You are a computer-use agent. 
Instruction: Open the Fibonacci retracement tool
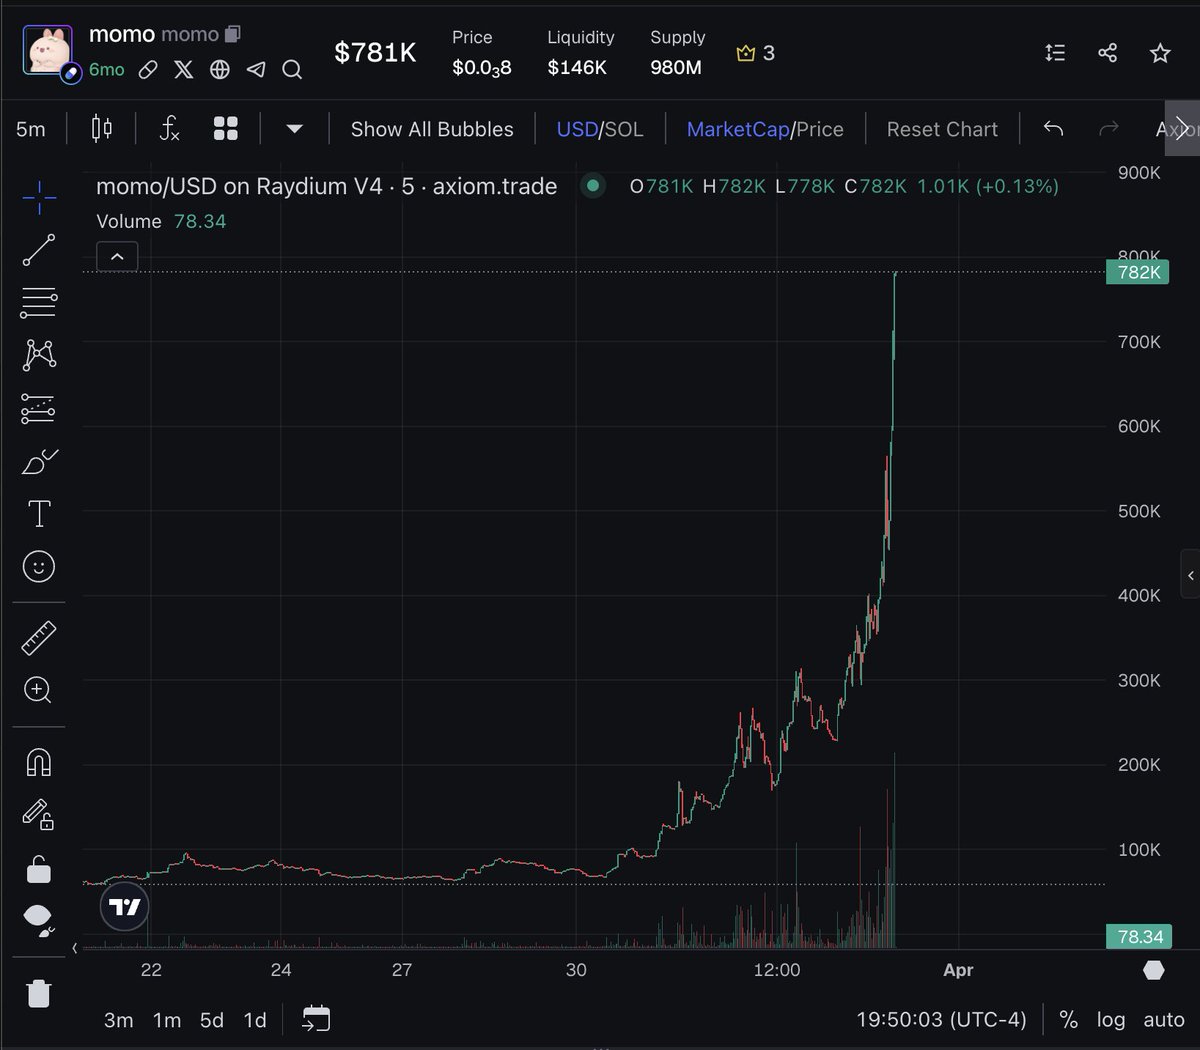tap(39, 302)
